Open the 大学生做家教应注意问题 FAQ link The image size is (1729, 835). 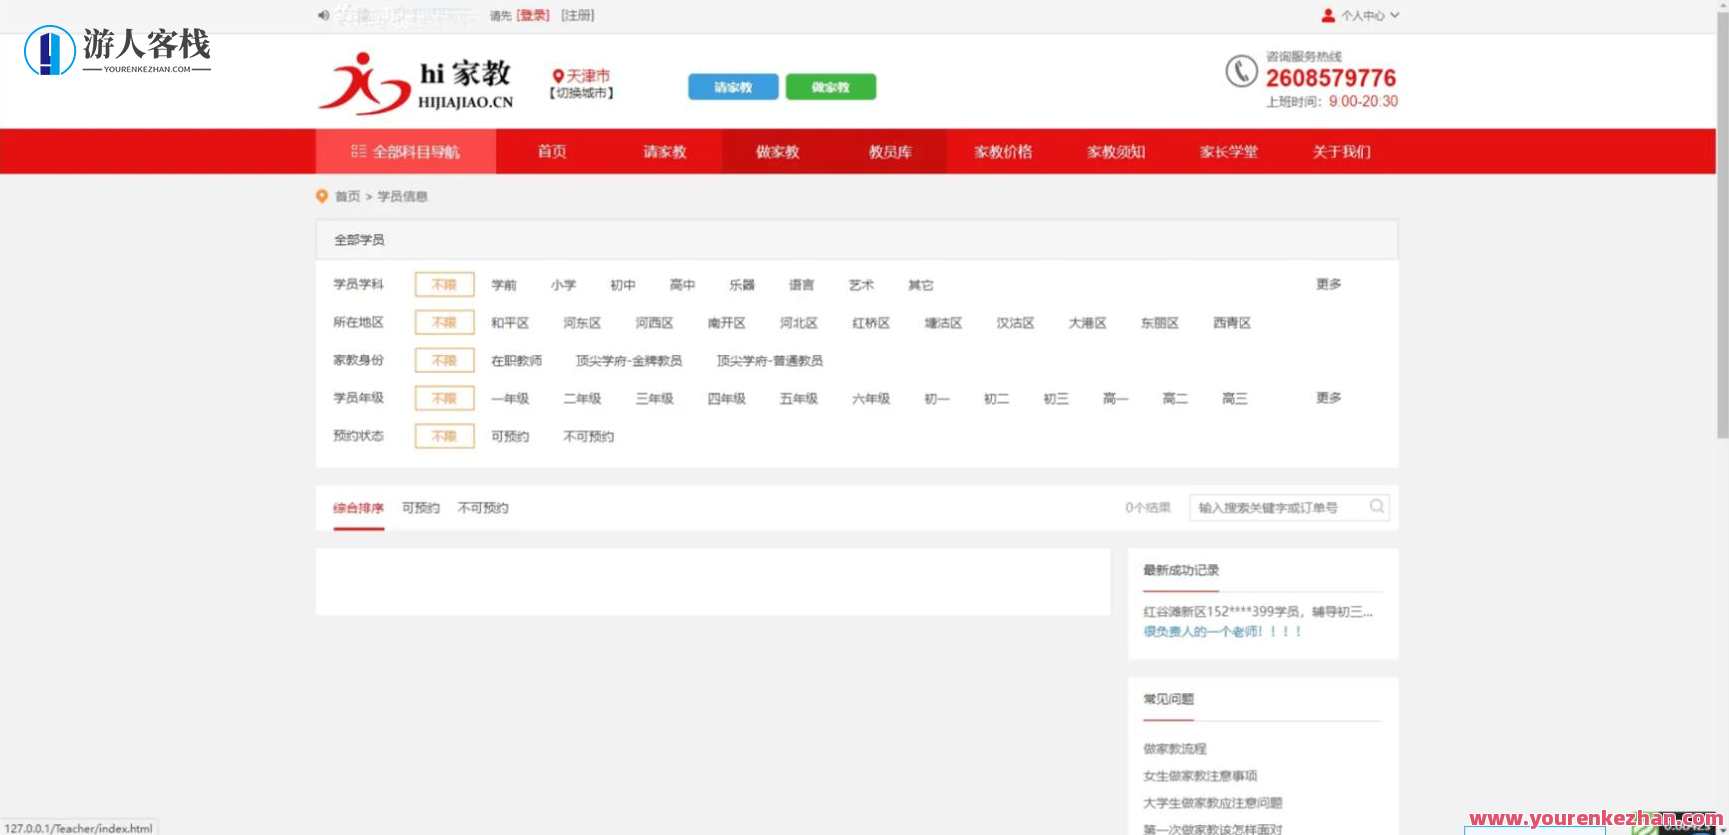(x=1213, y=803)
